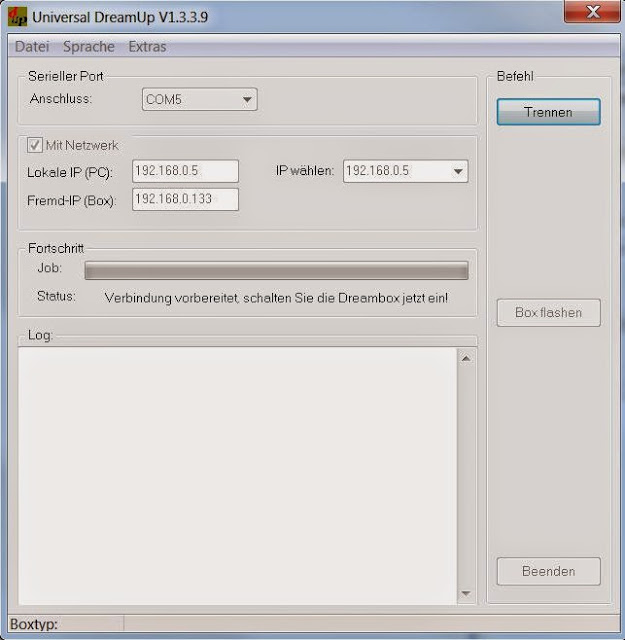Click the Befehl group label
Image resolution: width=625 pixels, height=640 pixels.
(515, 76)
